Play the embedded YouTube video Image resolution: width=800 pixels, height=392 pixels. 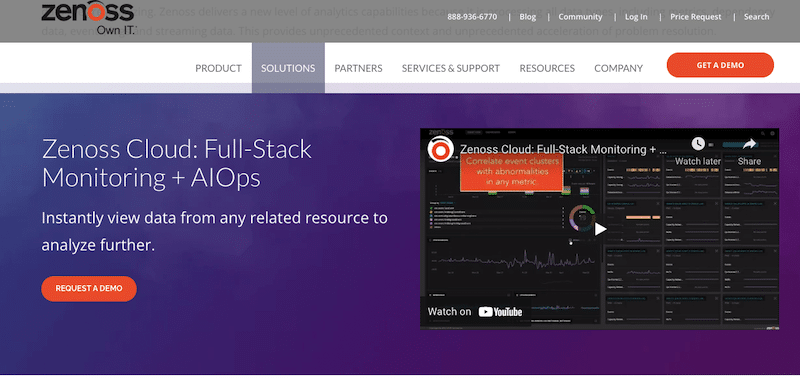click(x=600, y=229)
